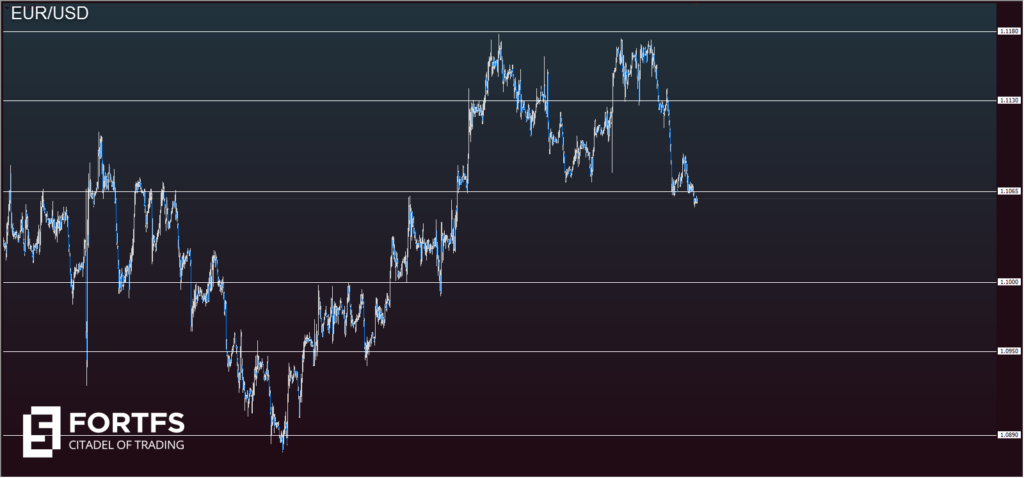Click the first peak near the 1.1180 line
The width and height of the screenshot is (1024, 478).
click(x=497, y=45)
